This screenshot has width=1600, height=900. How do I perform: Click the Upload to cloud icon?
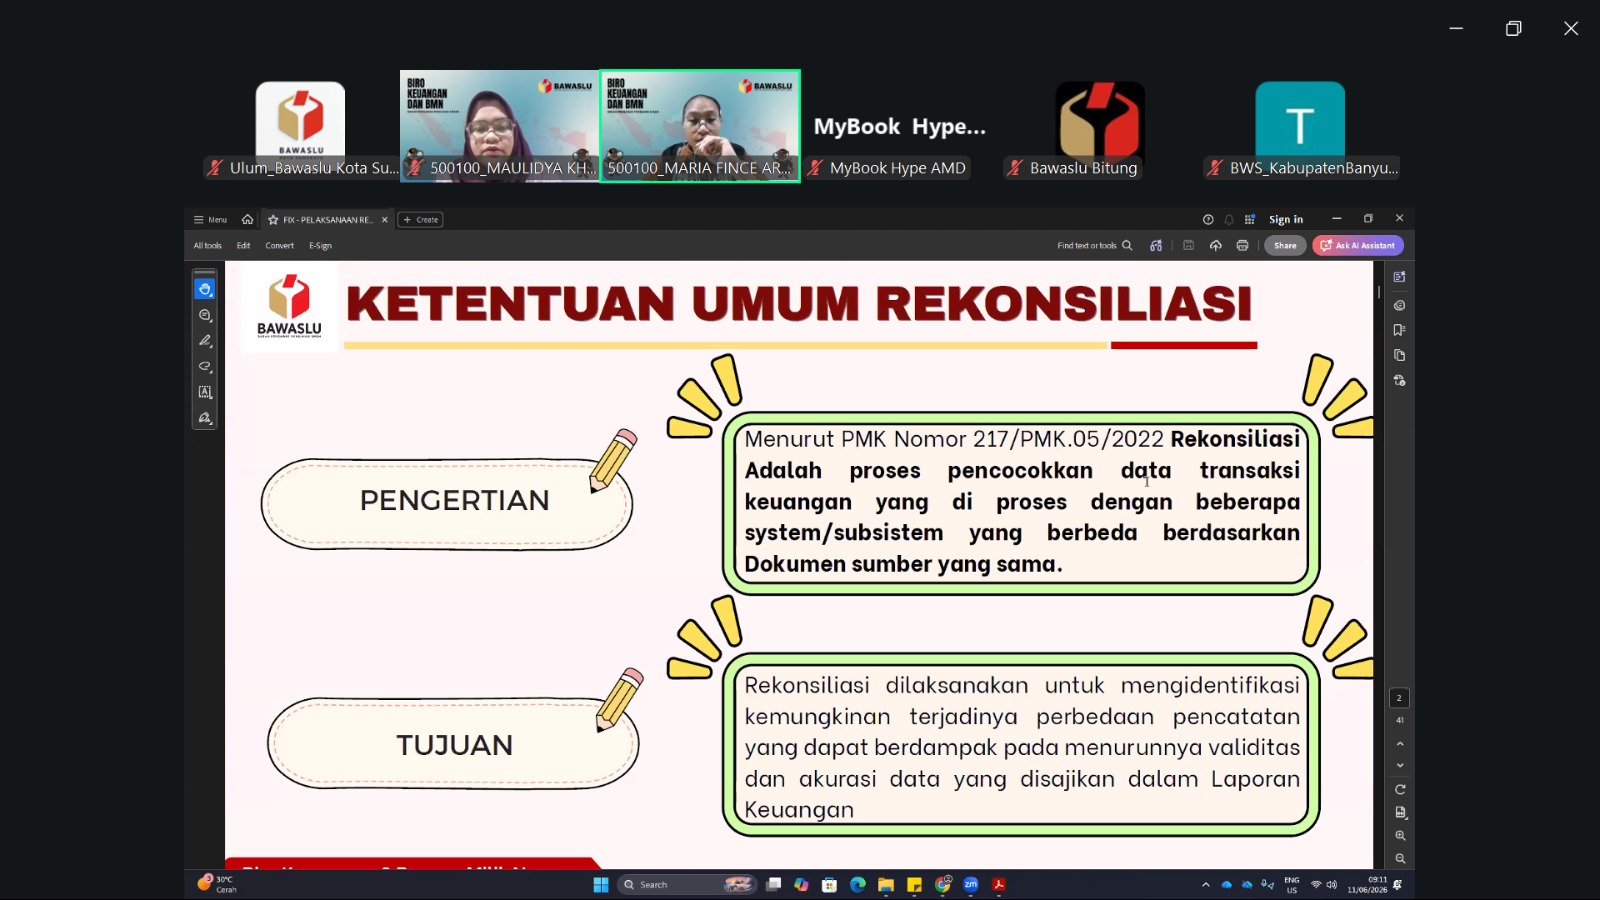coord(1215,245)
